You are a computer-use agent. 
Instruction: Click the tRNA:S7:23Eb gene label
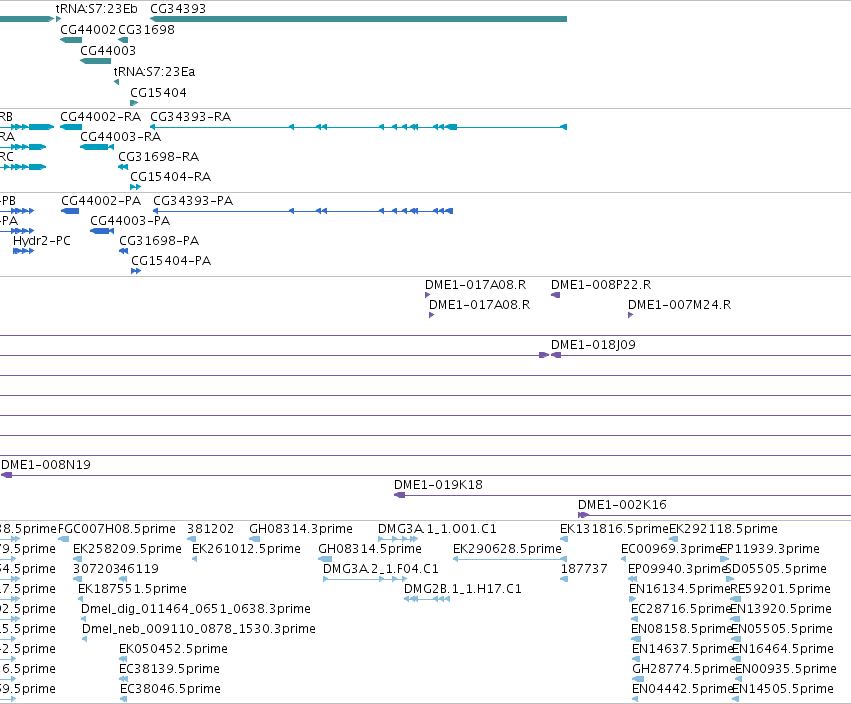[x=97, y=9]
